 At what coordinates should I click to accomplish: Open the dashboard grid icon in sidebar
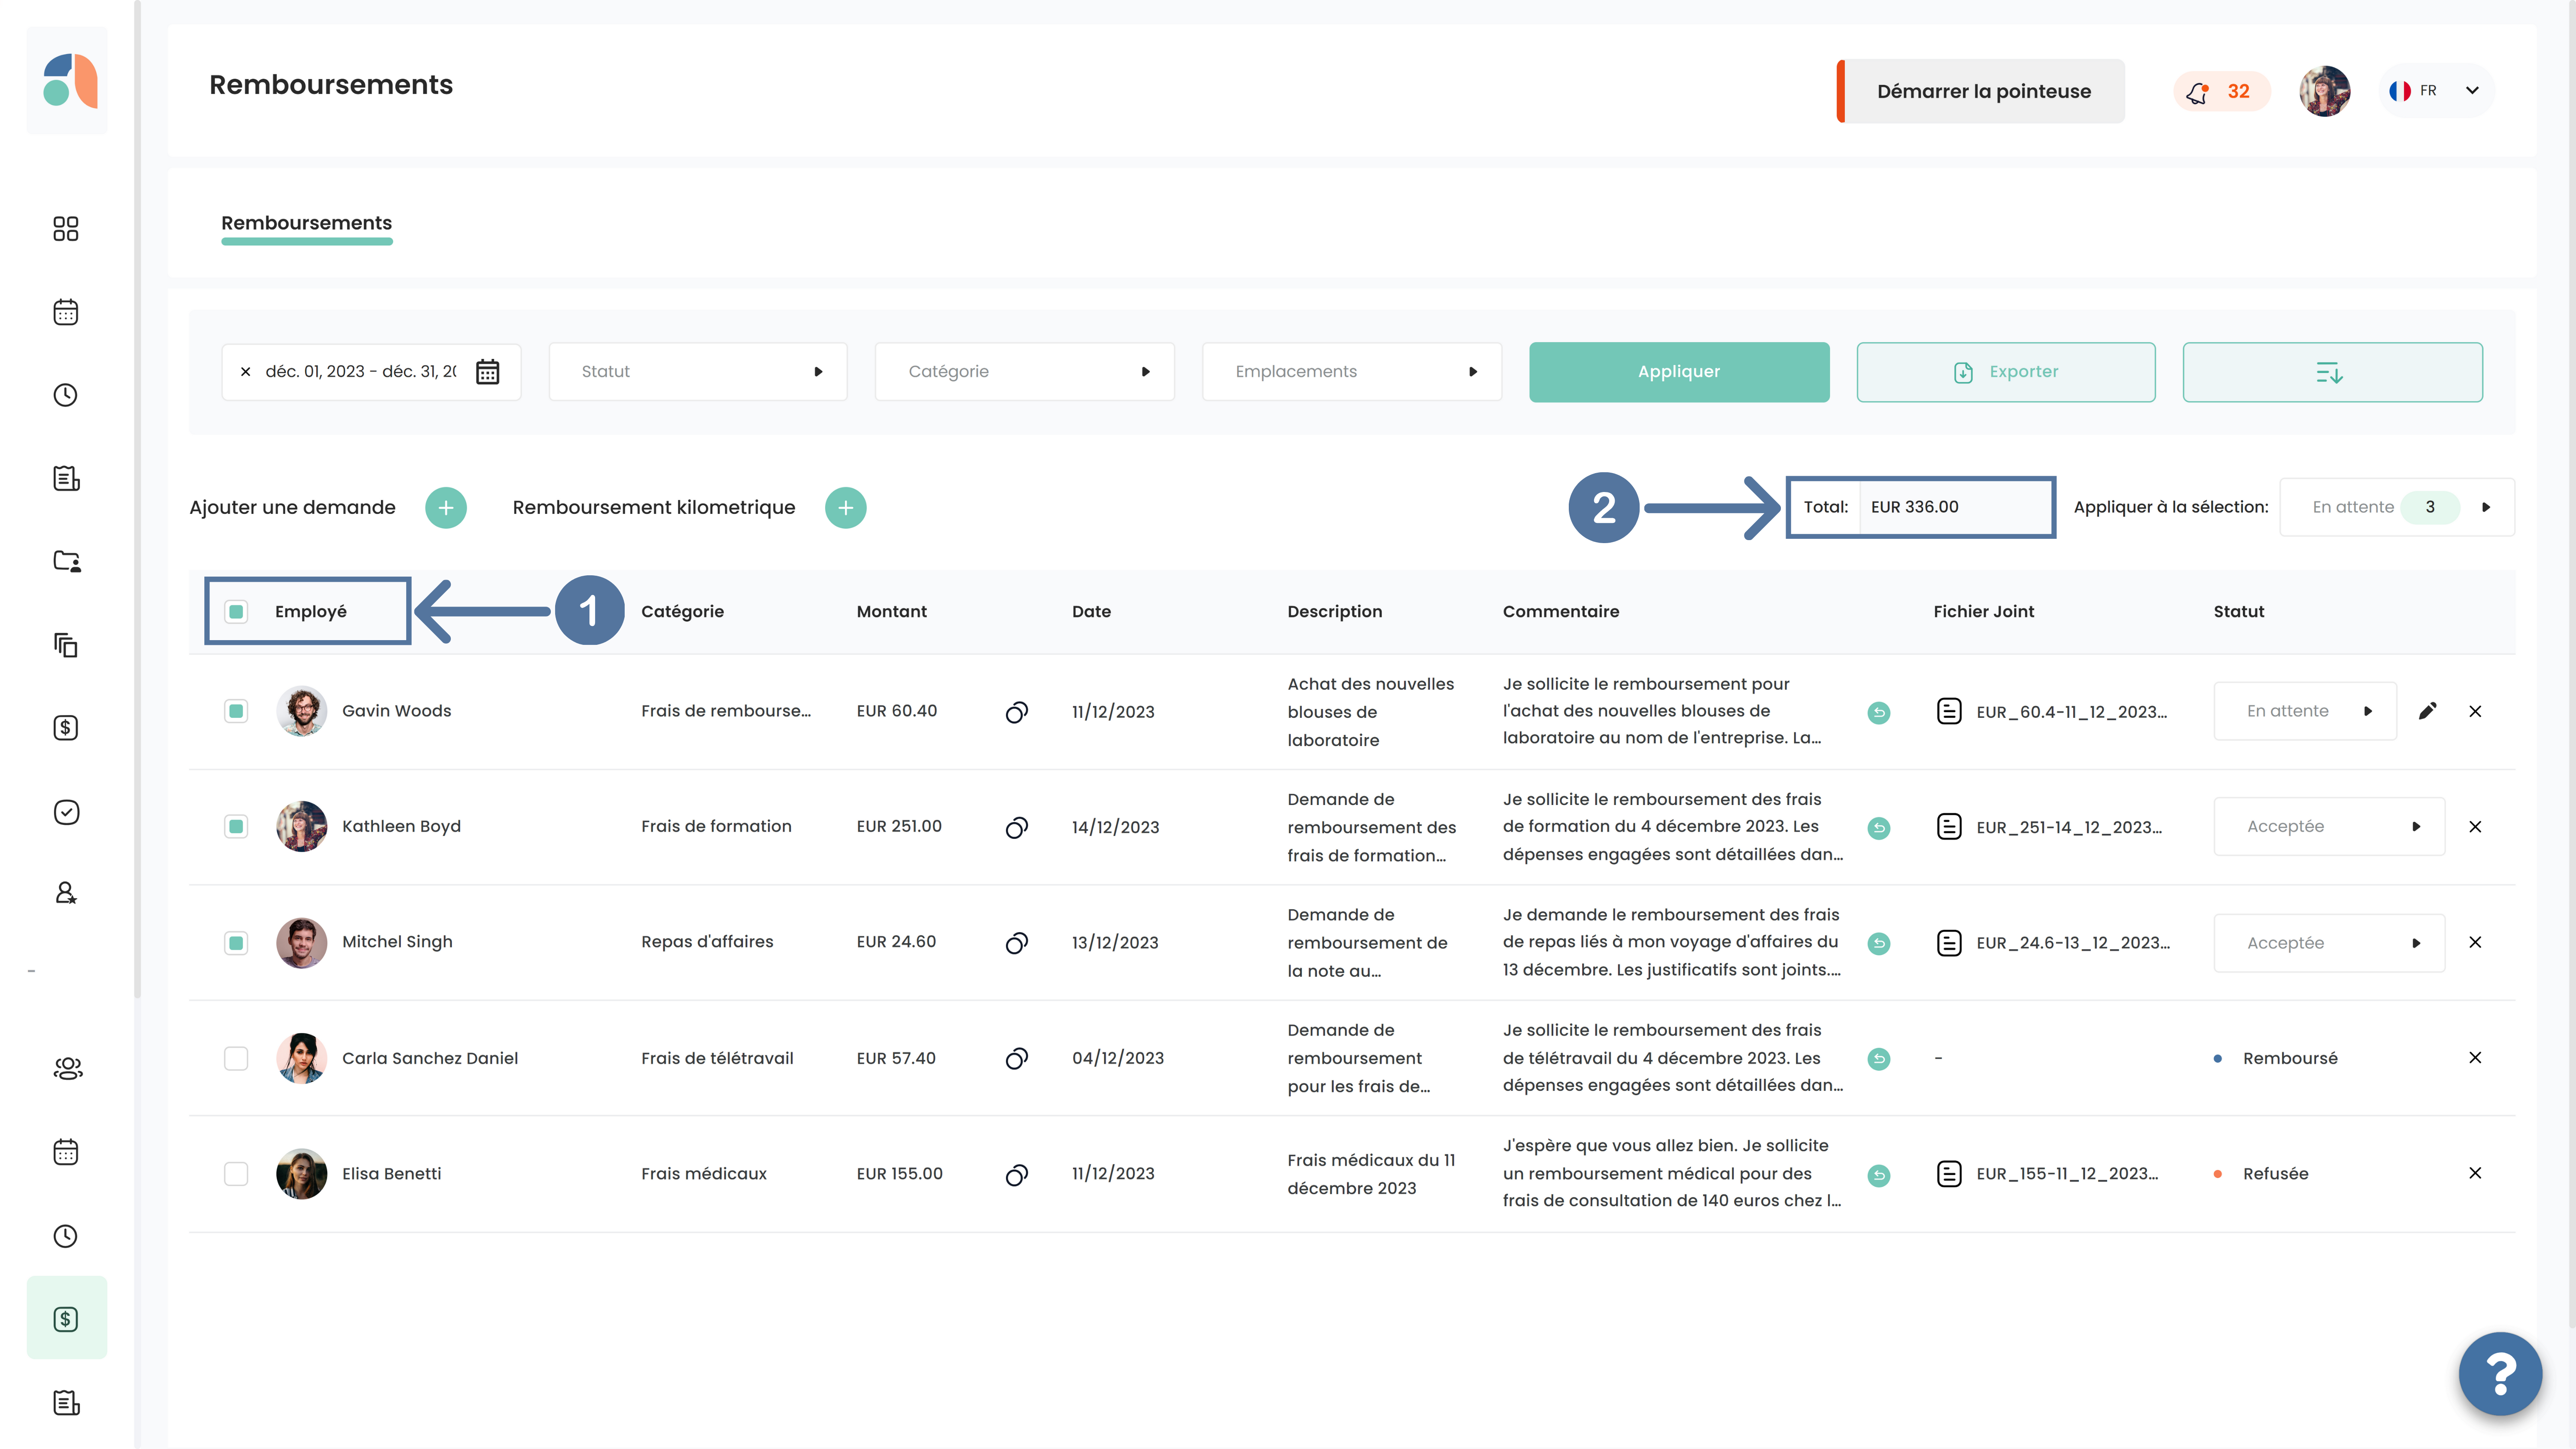coord(66,229)
